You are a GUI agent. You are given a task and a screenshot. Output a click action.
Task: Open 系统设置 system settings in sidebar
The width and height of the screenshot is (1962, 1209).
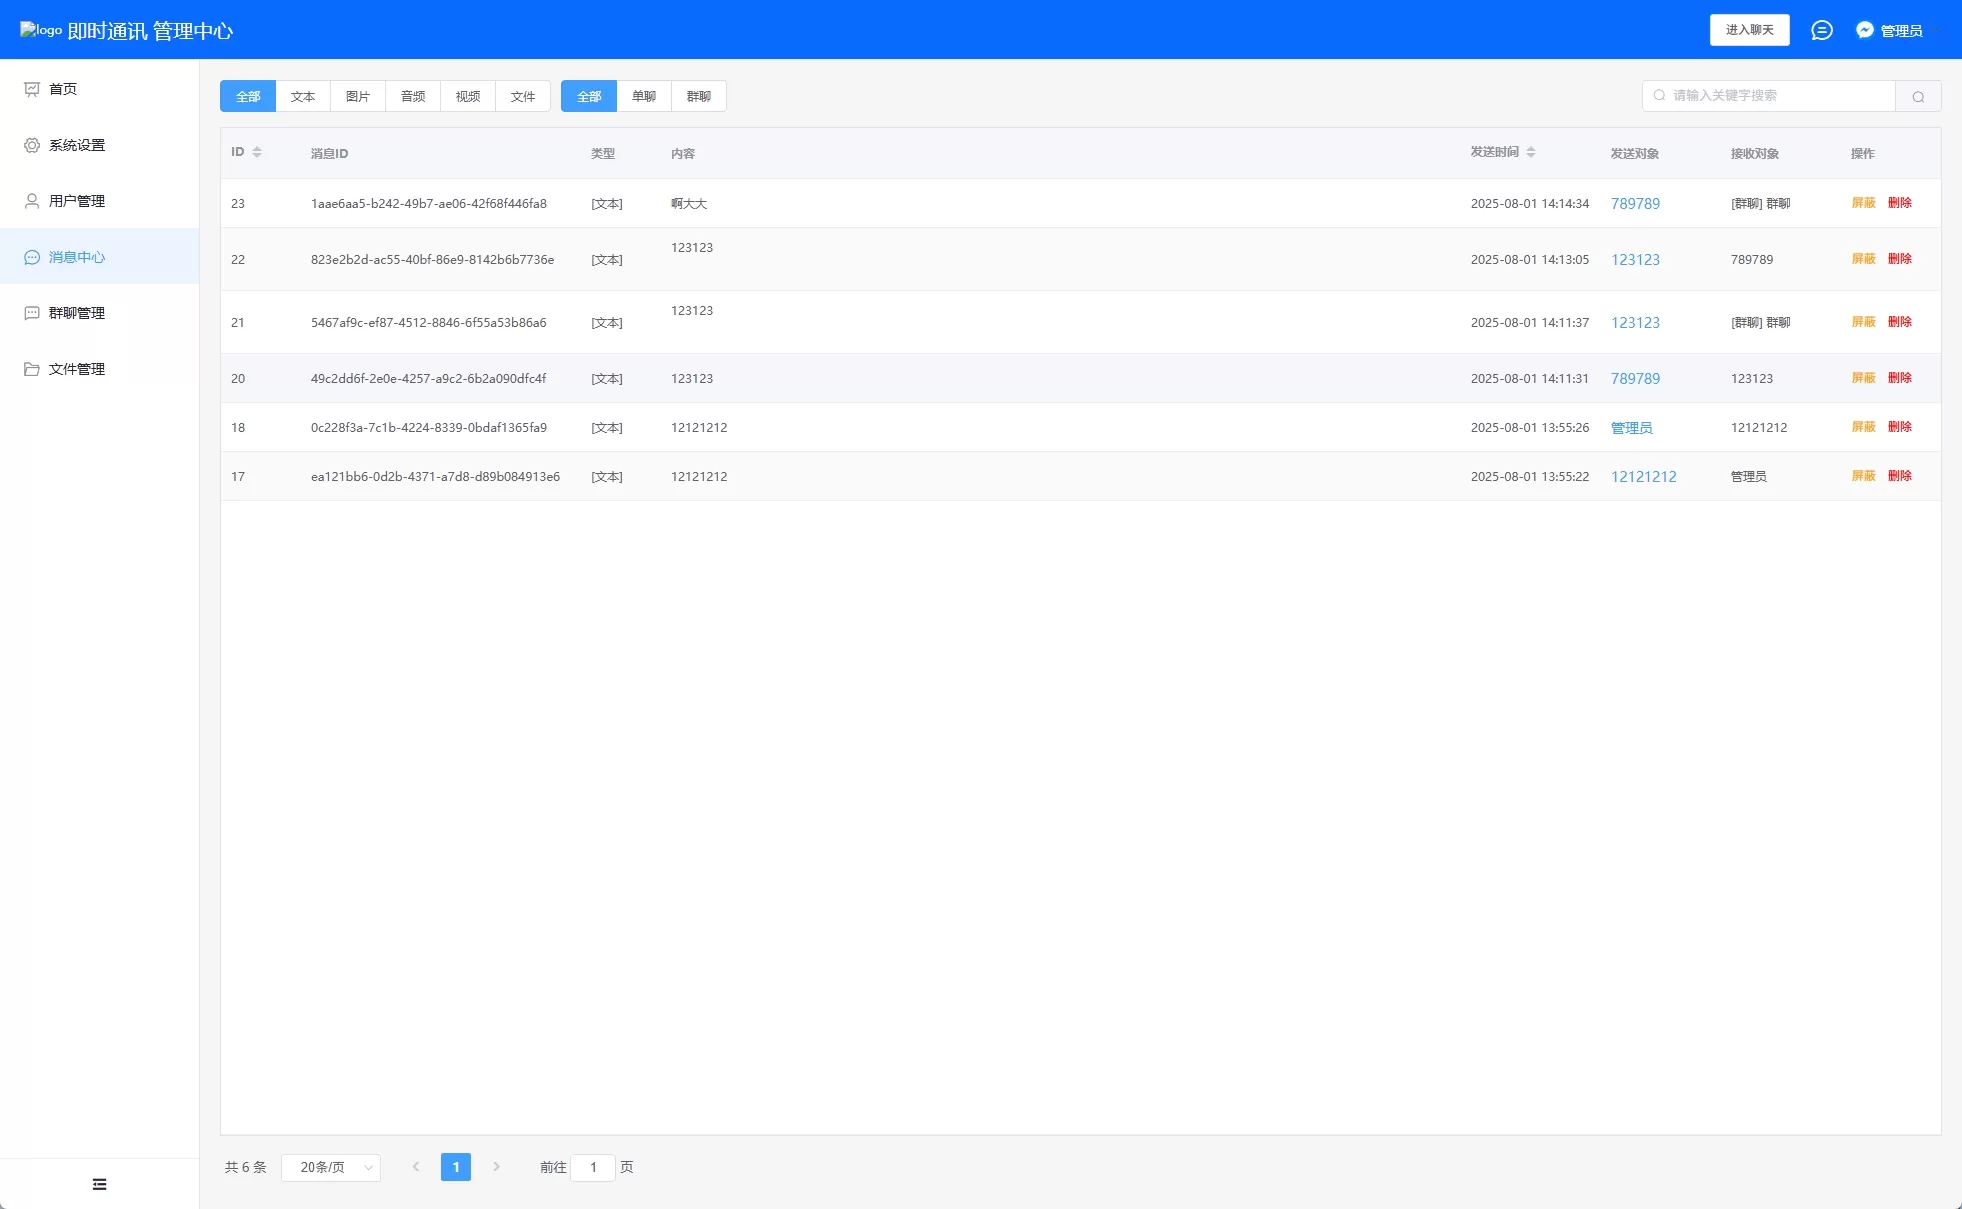click(76, 145)
